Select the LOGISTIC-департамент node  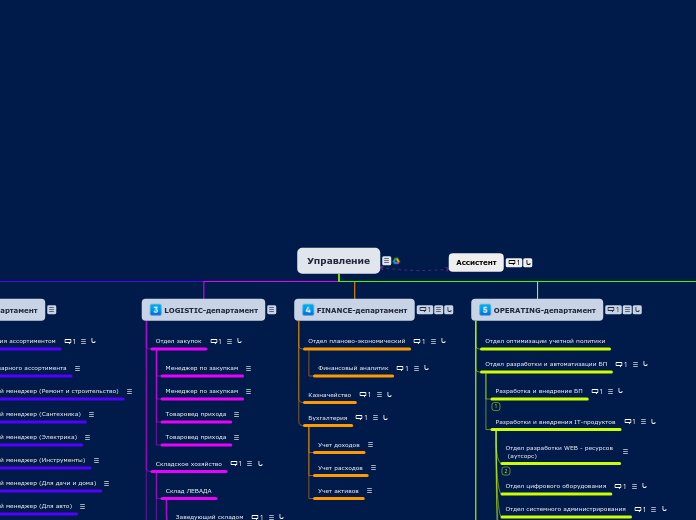tap(203, 310)
